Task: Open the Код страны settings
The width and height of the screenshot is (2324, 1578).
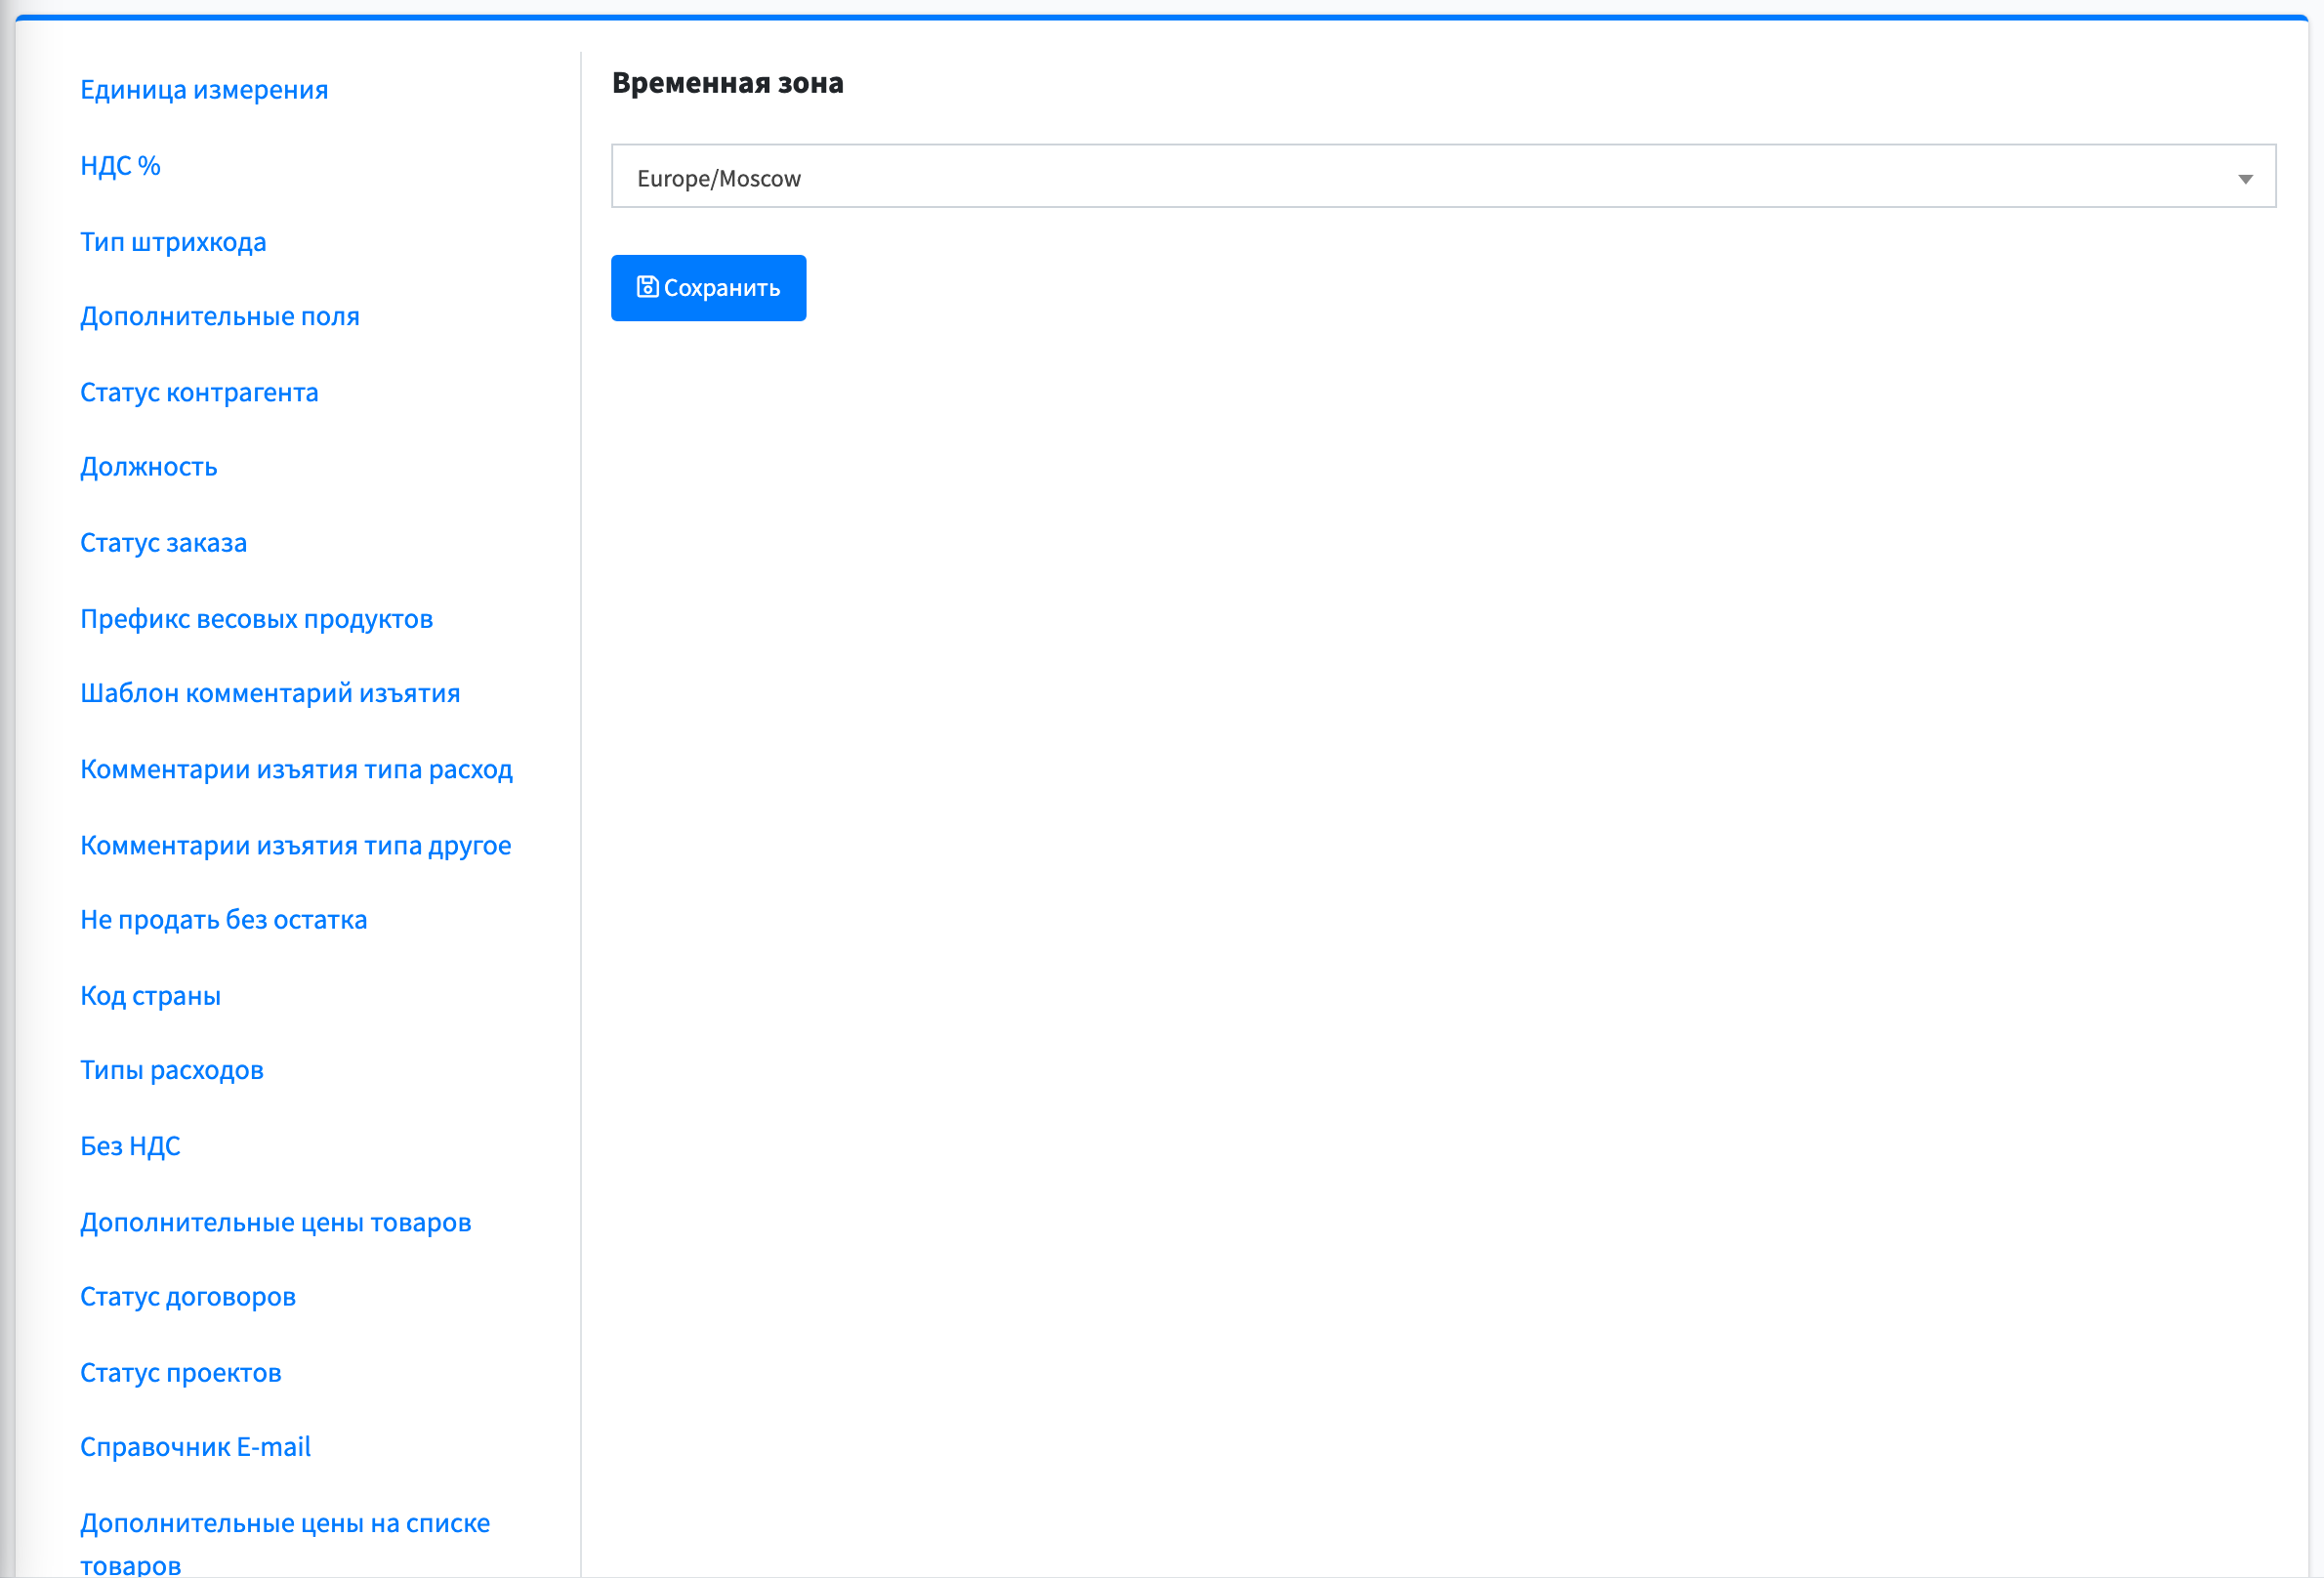Action: click(x=150, y=995)
